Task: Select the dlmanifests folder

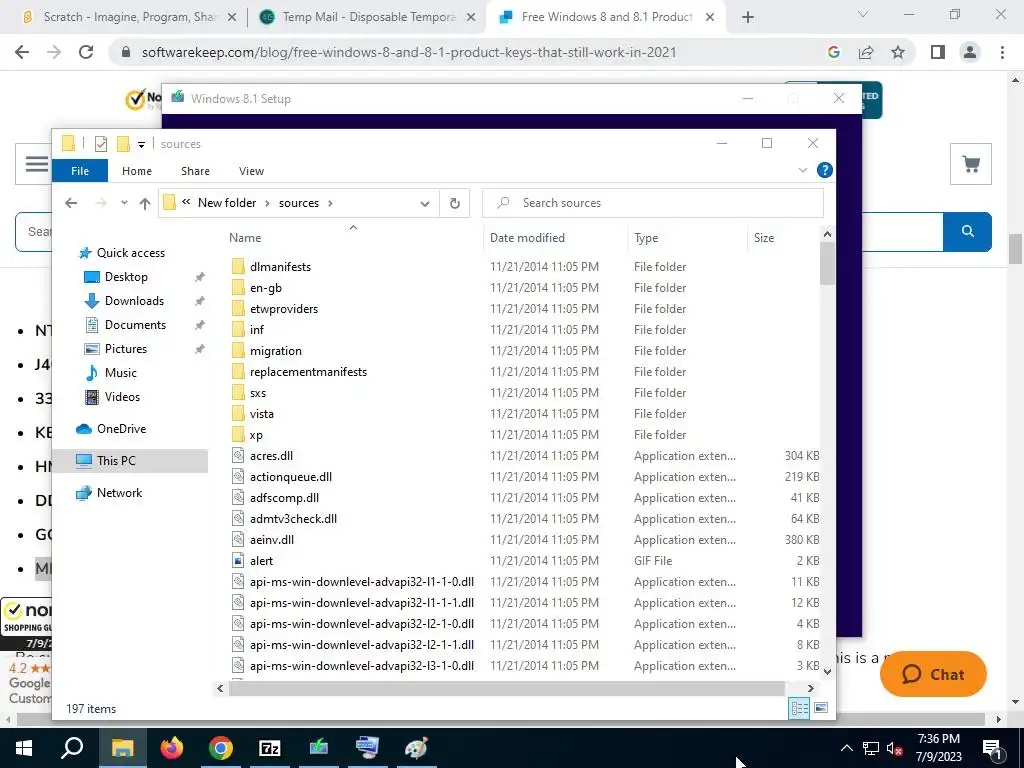Action: point(280,266)
